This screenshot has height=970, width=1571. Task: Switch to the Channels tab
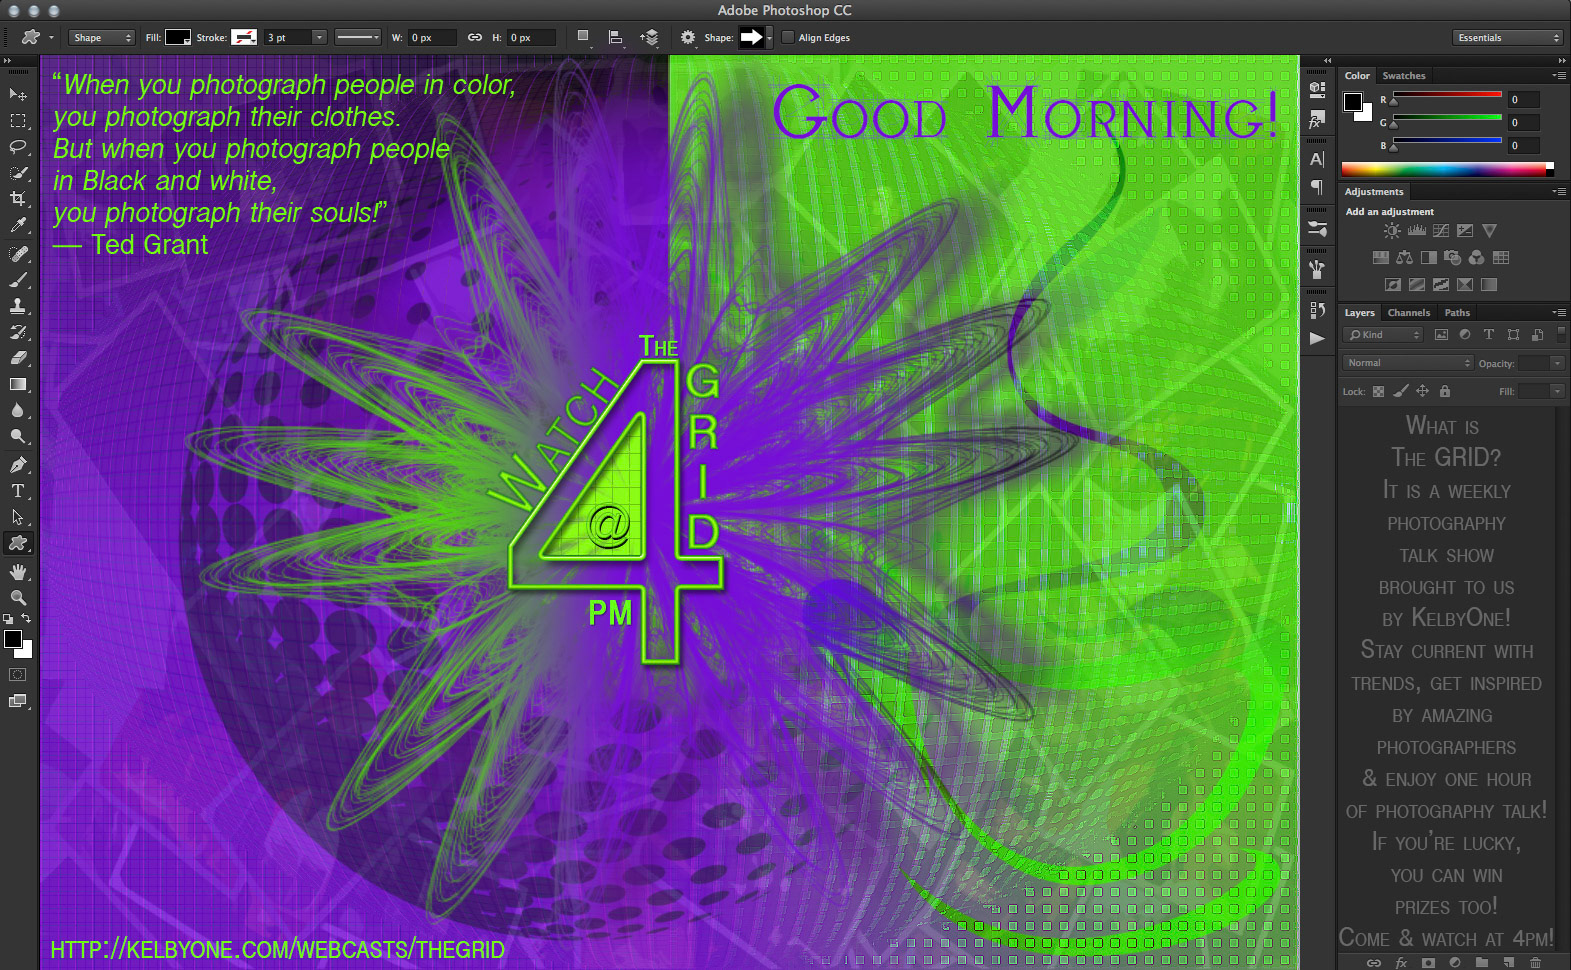(x=1409, y=313)
